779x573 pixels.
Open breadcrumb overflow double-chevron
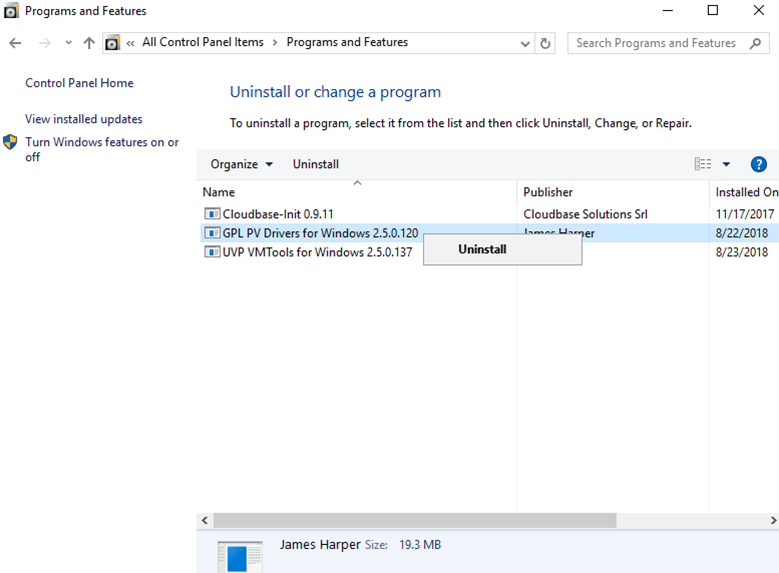(131, 43)
